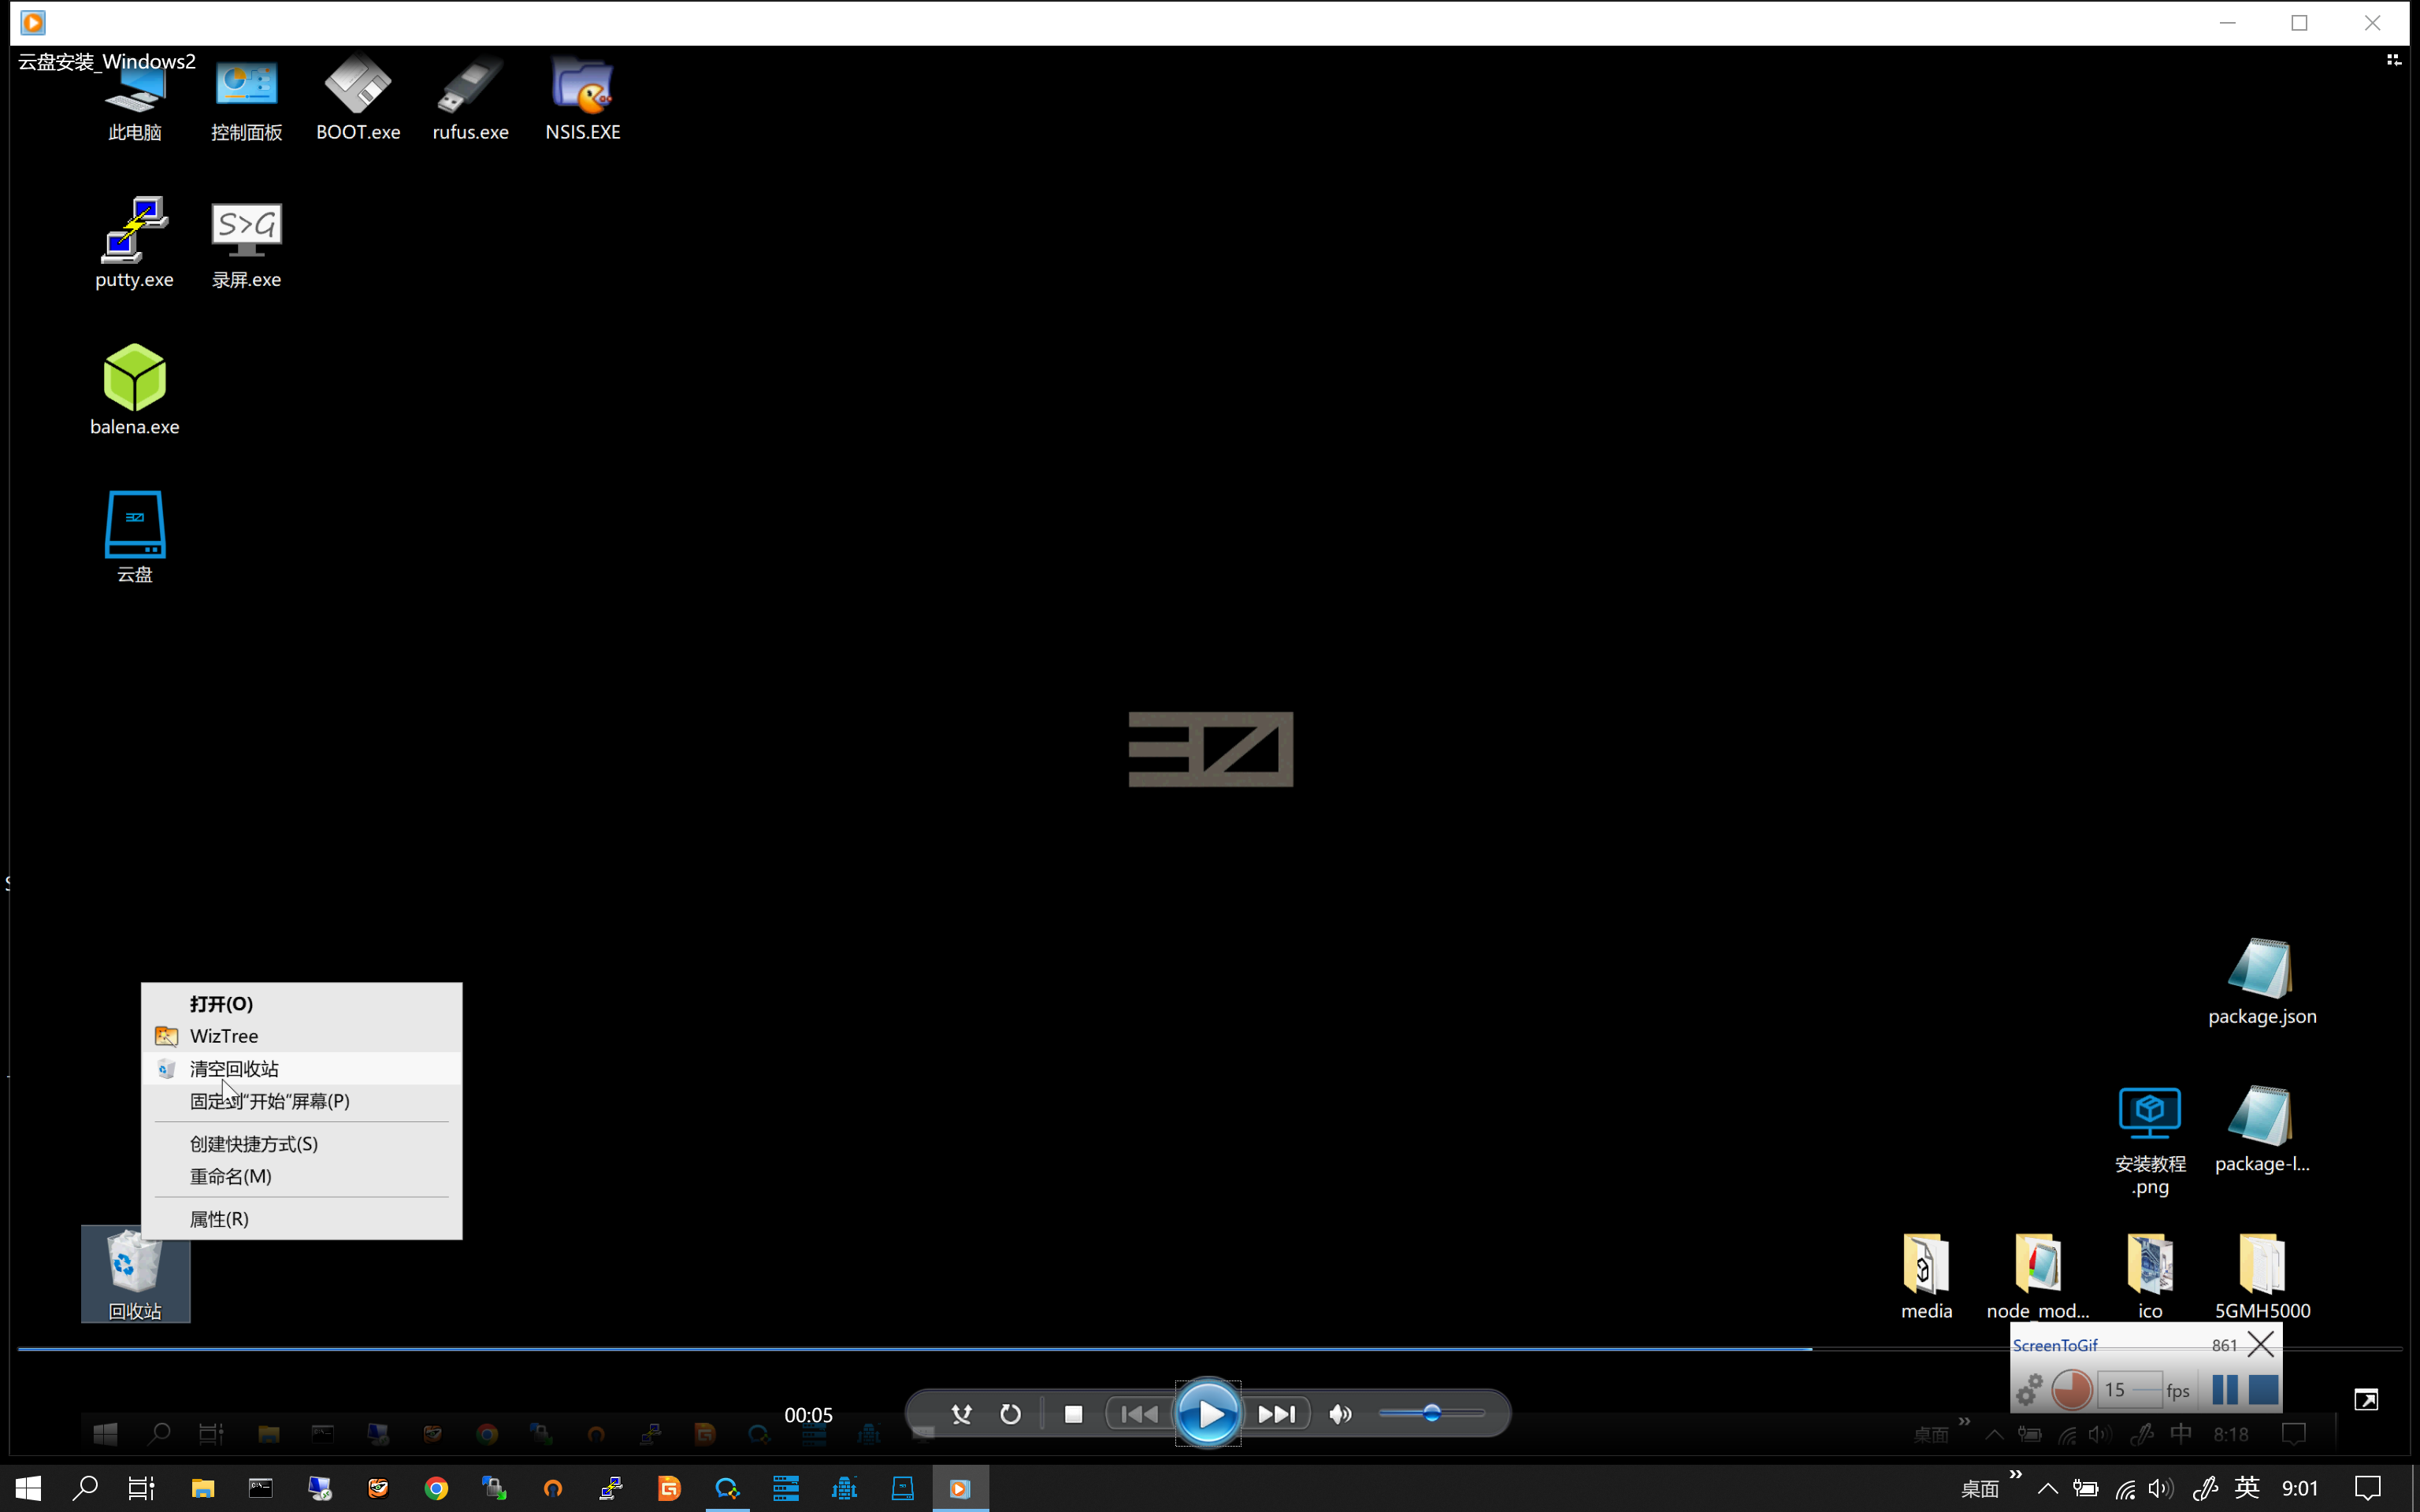Turn shuffle on in the media player

click(x=961, y=1414)
